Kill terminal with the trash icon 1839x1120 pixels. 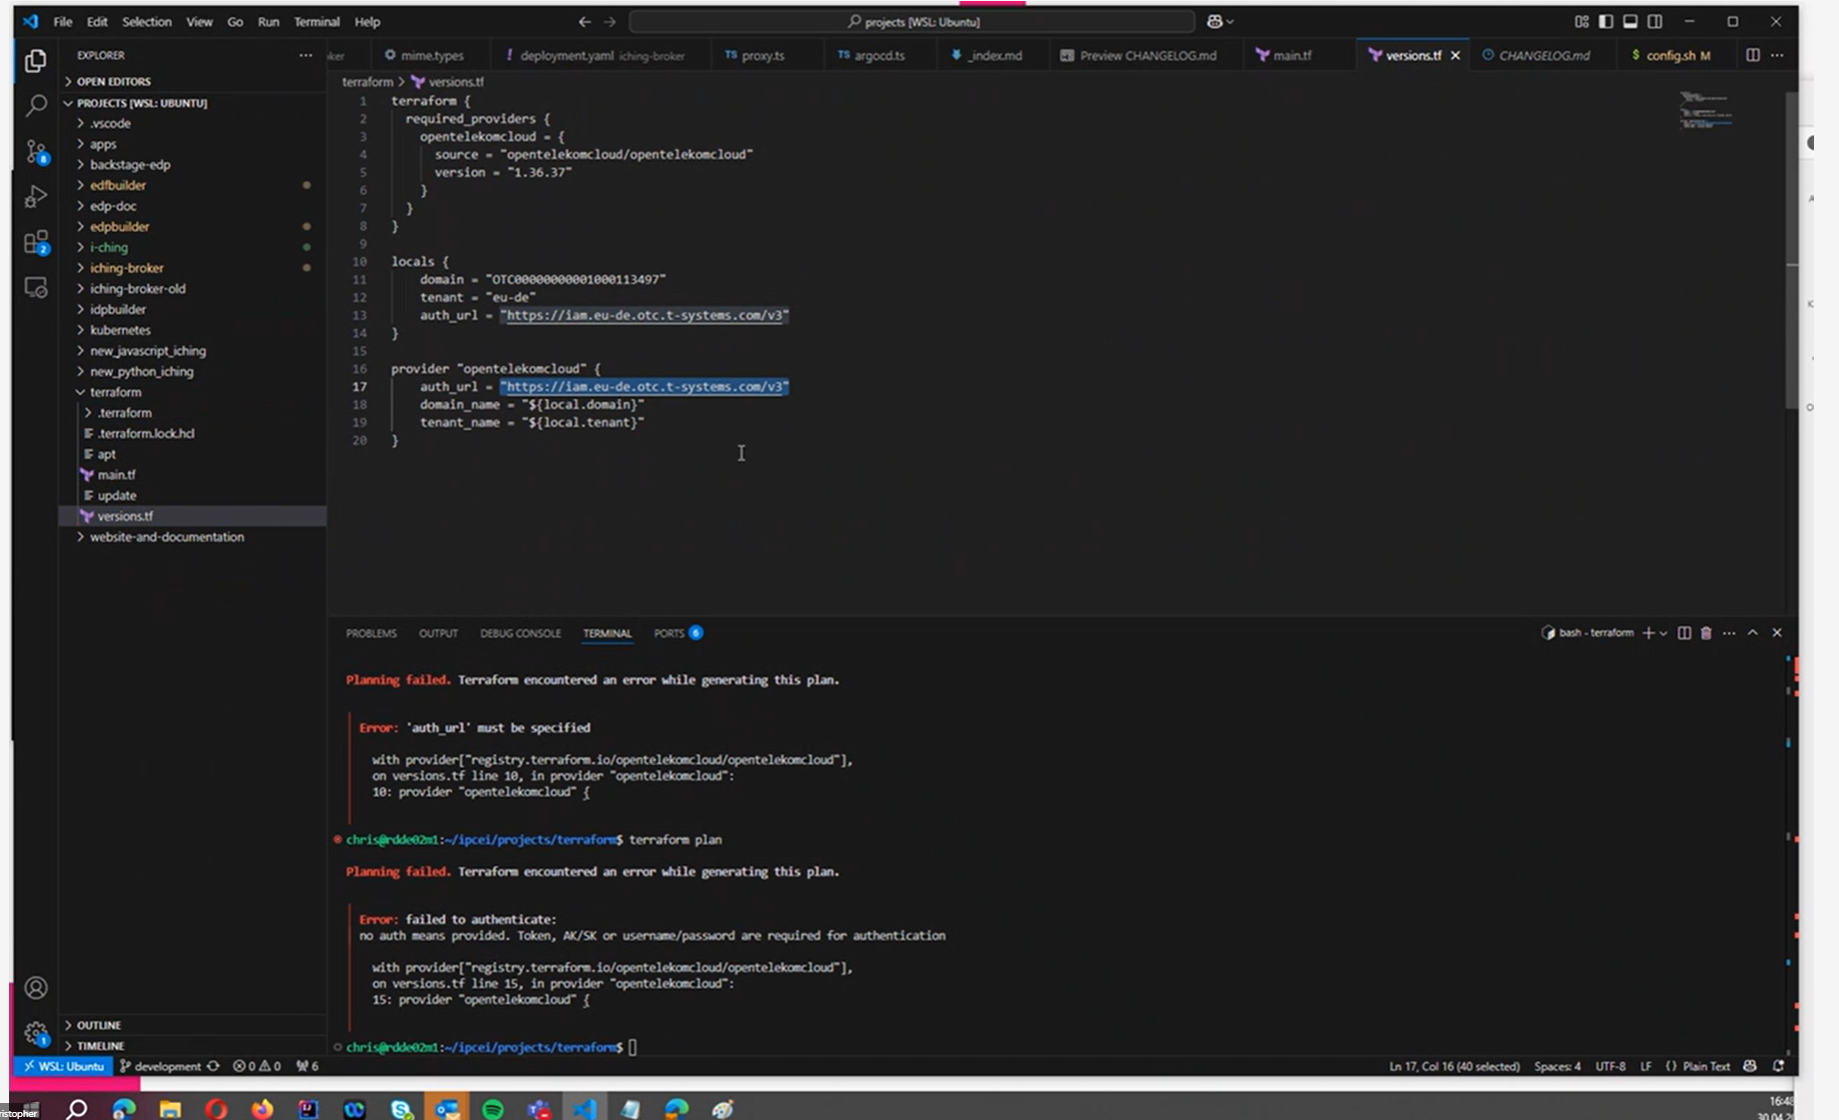point(1706,632)
